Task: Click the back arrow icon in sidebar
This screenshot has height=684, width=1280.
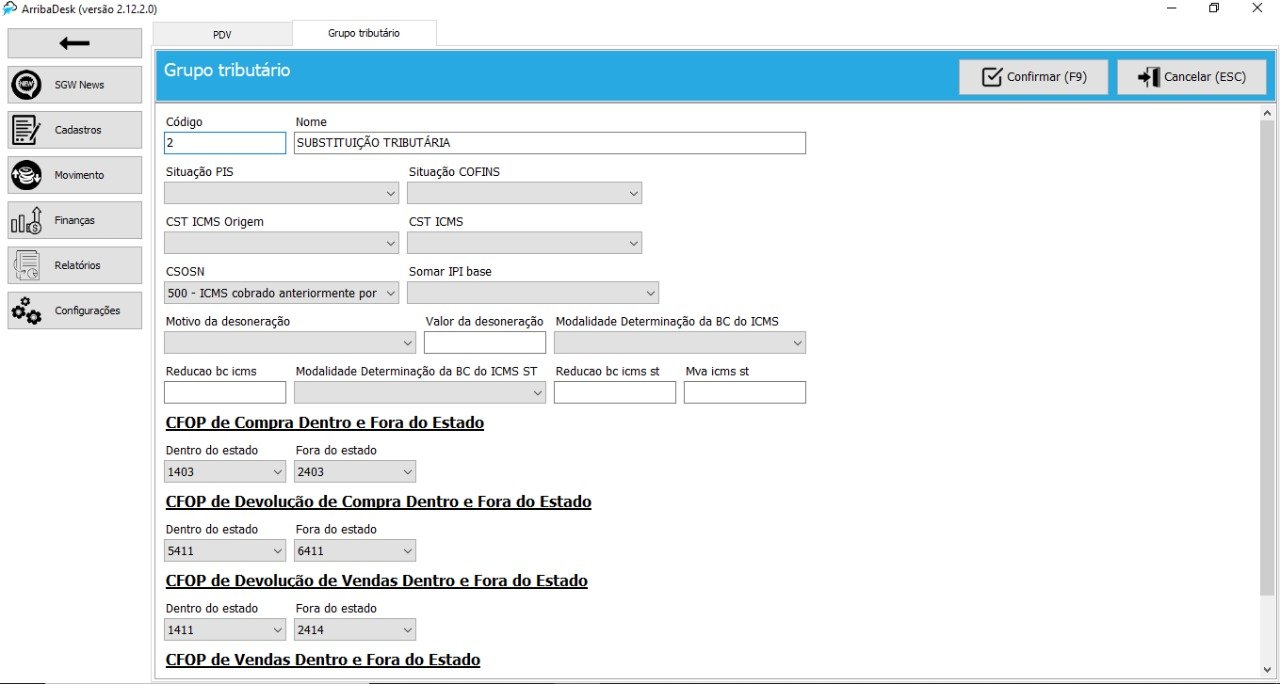Action: point(74,43)
